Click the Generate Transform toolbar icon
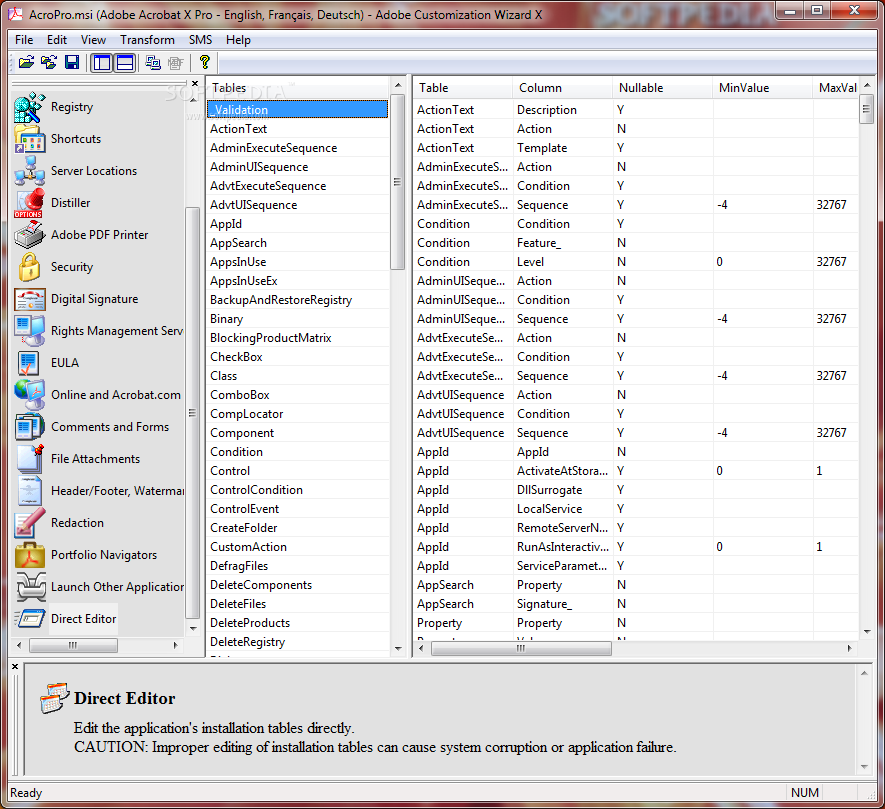Viewport: 885px width, 809px height. point(152,62)
